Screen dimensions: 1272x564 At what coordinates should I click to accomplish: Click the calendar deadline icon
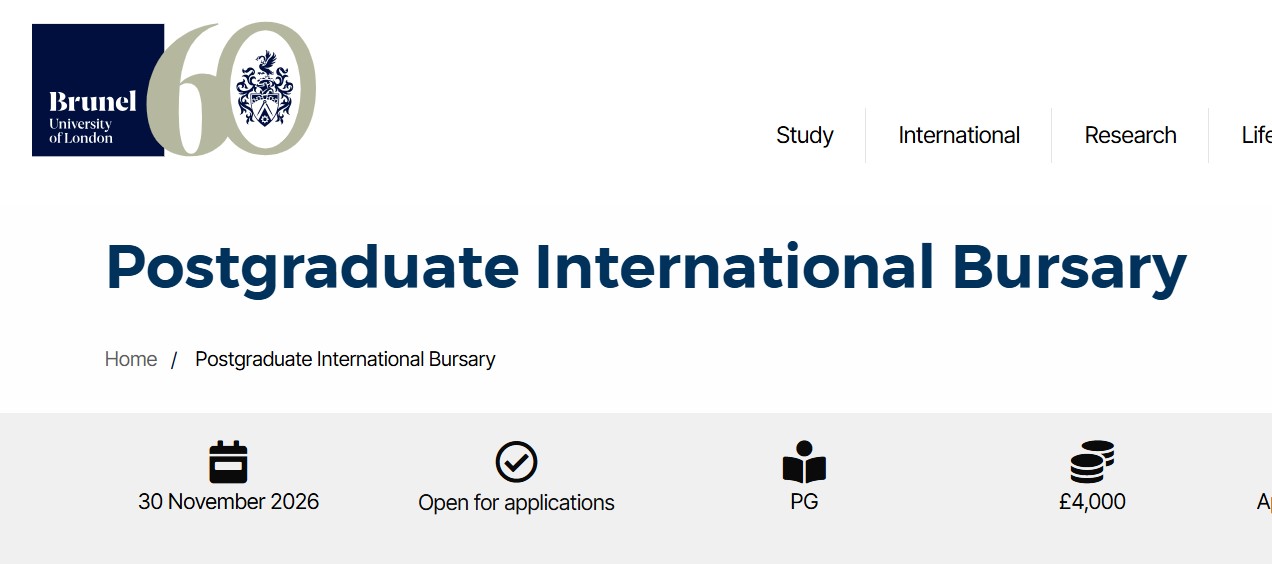(x=228, y=462)
